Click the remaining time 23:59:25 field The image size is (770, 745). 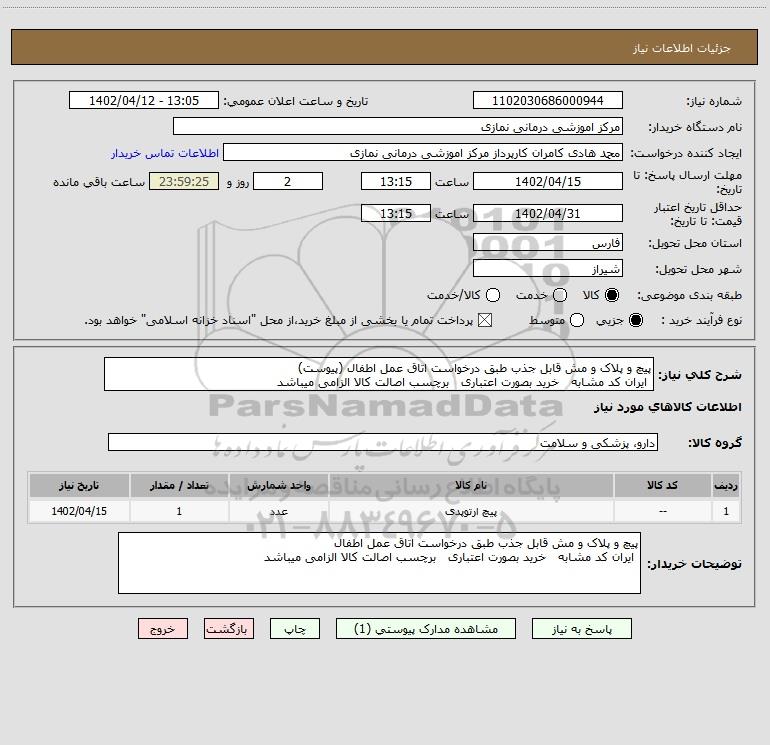point(184,181)
